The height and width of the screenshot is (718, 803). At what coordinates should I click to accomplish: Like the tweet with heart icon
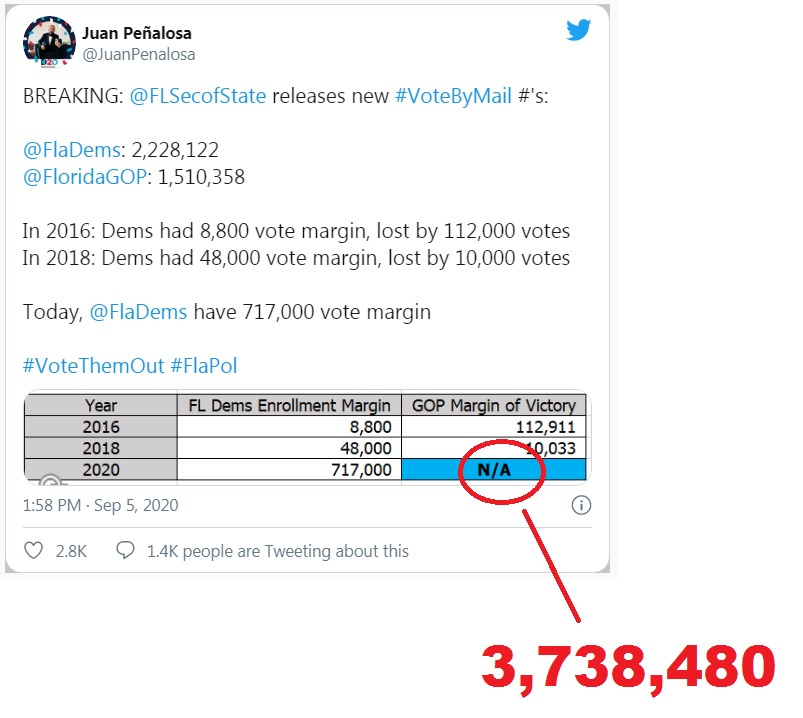(33, 550)
